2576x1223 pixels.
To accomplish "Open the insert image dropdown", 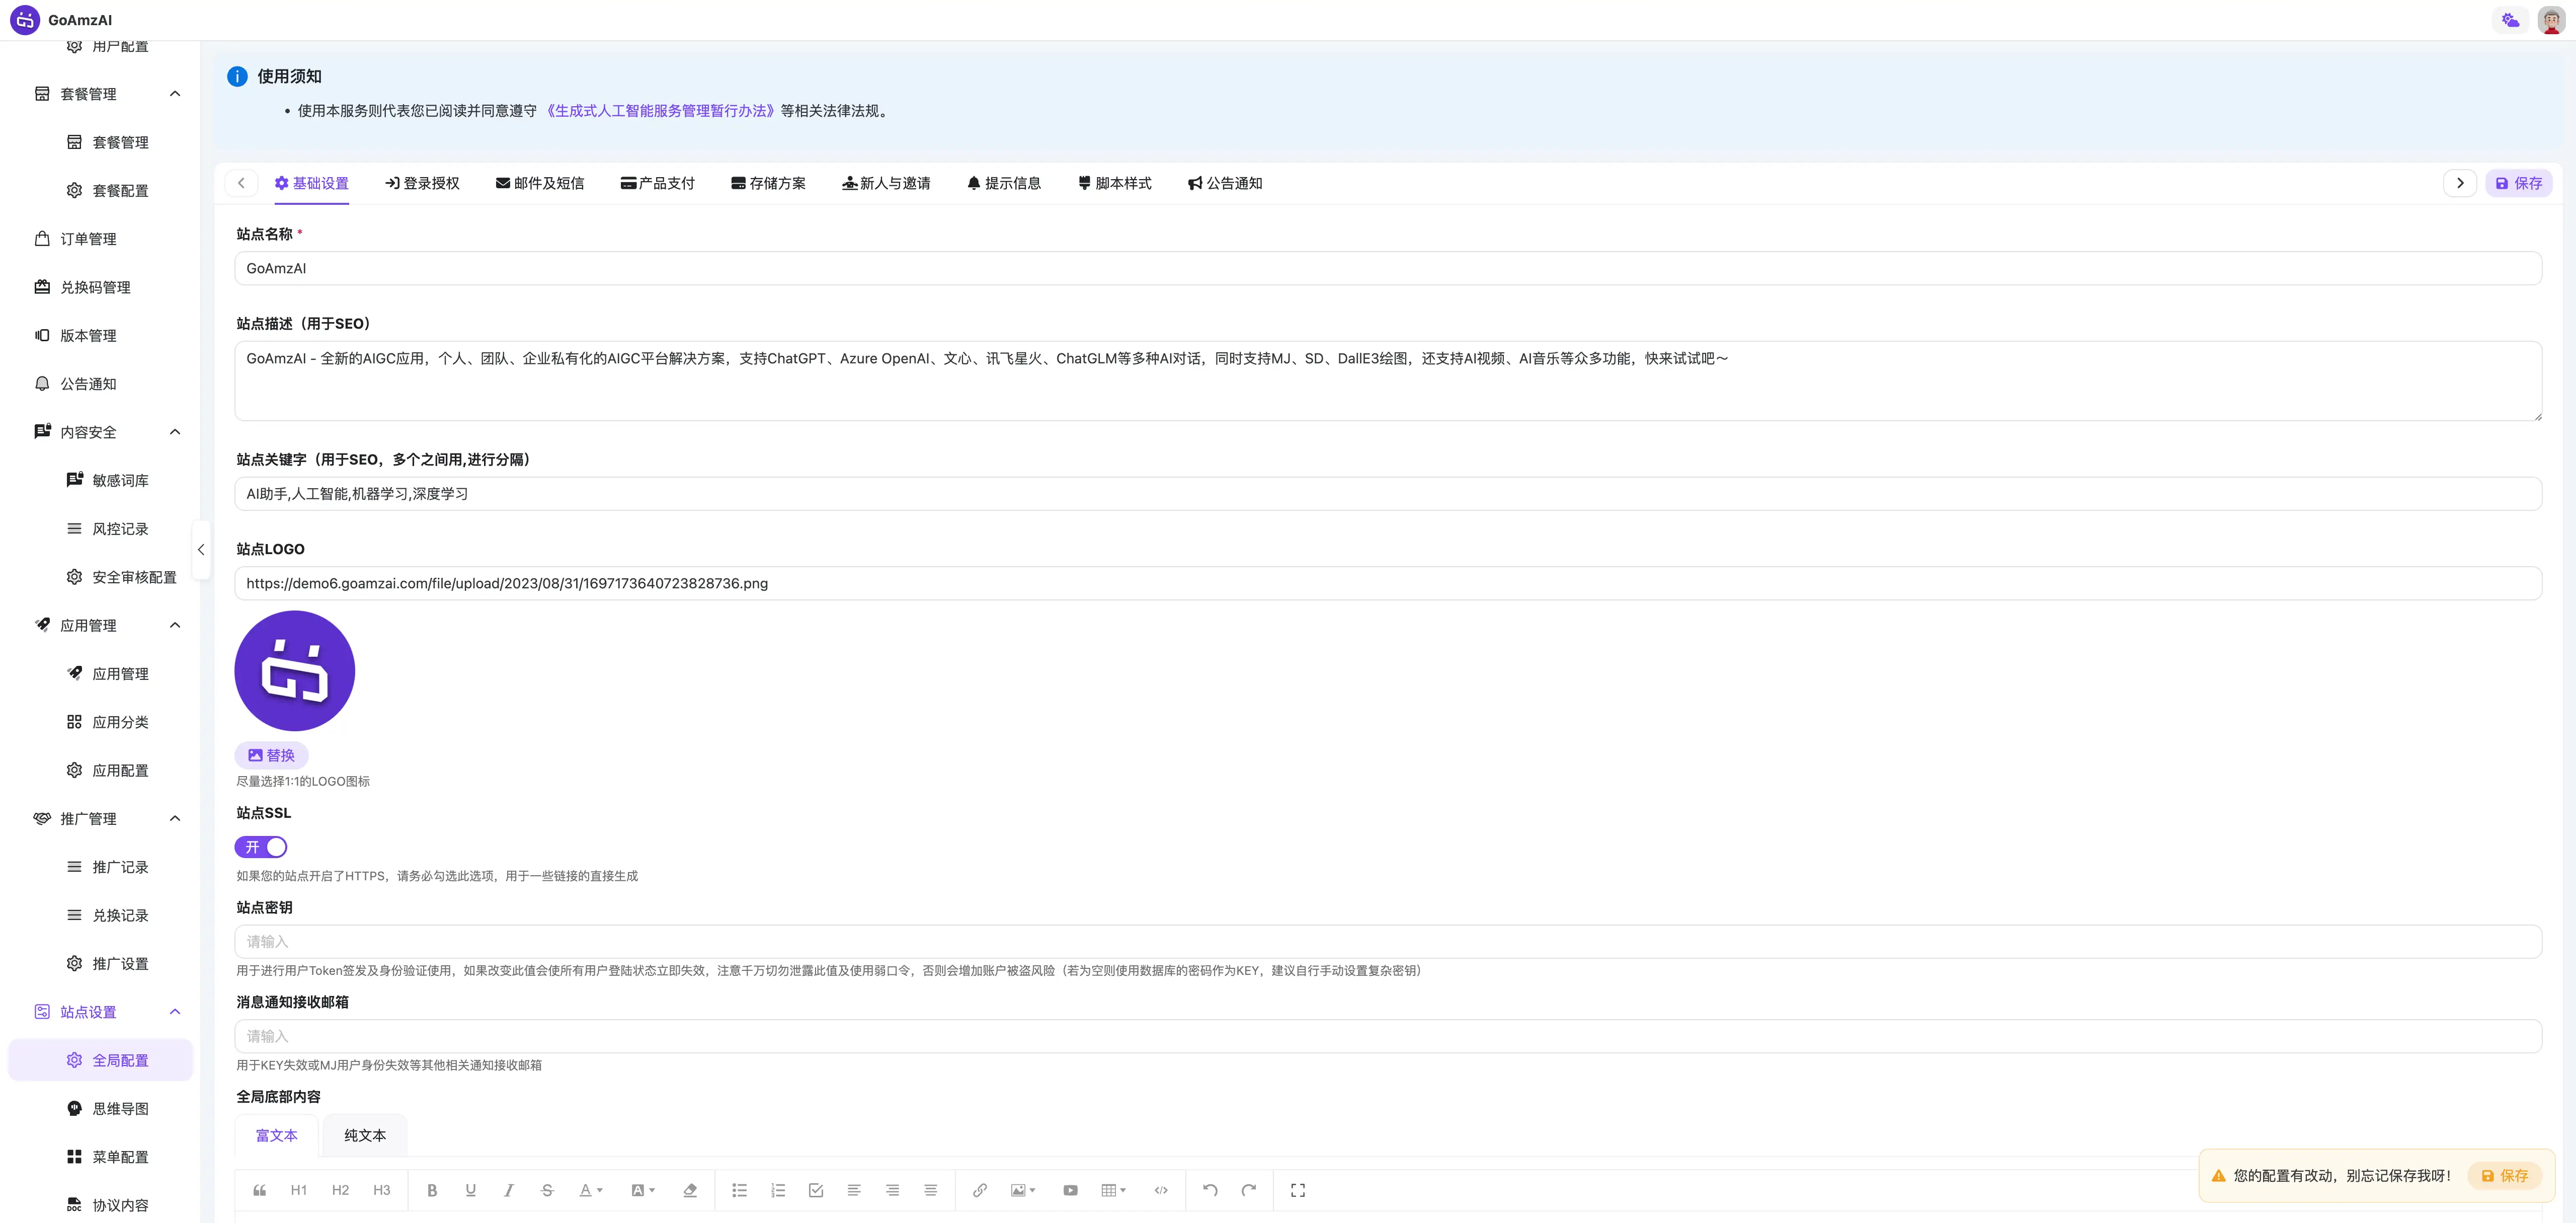I will pyautogui.click(x=1023, y=1190).
